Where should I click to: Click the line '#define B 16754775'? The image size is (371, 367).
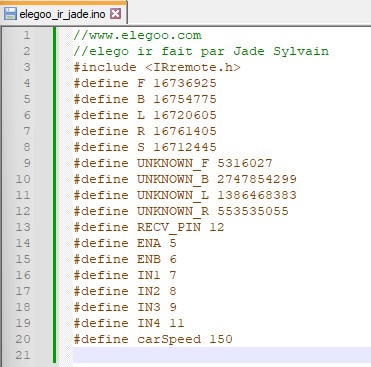(x=145, y=99)
